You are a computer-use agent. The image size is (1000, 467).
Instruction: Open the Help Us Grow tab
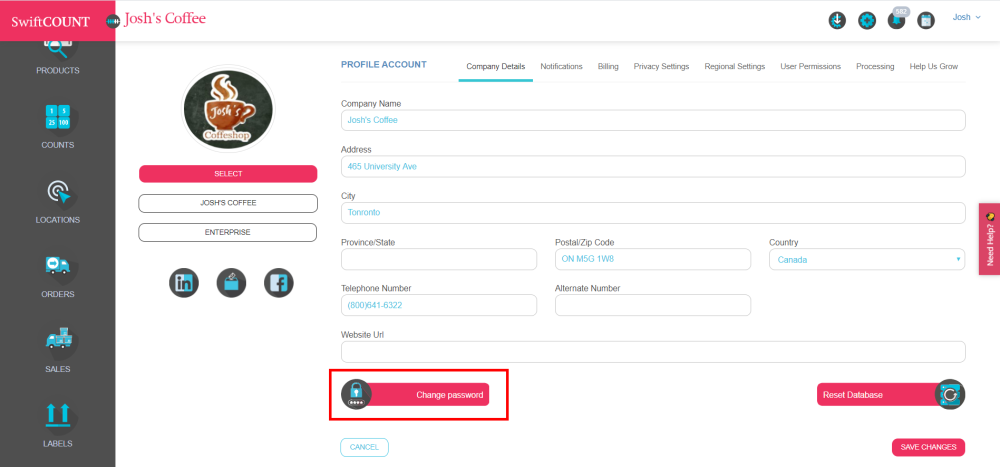[934, 66]
